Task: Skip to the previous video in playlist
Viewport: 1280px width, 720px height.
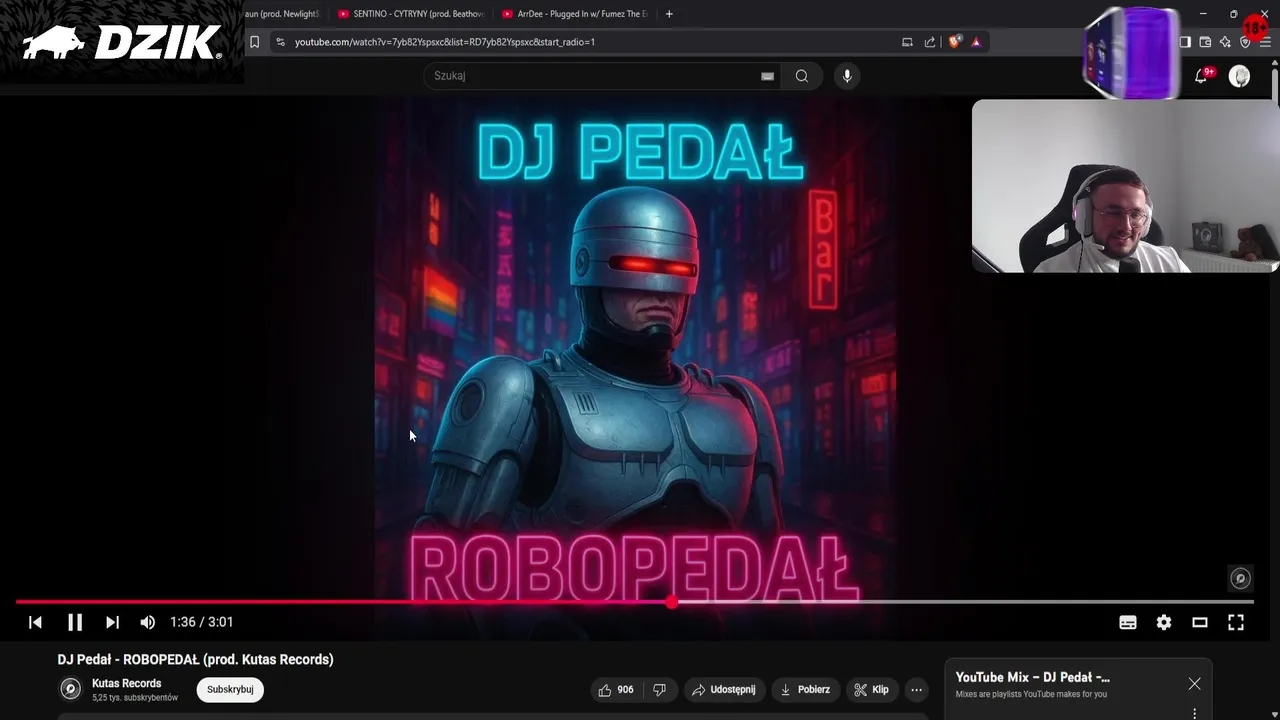Action: point(35,622)
